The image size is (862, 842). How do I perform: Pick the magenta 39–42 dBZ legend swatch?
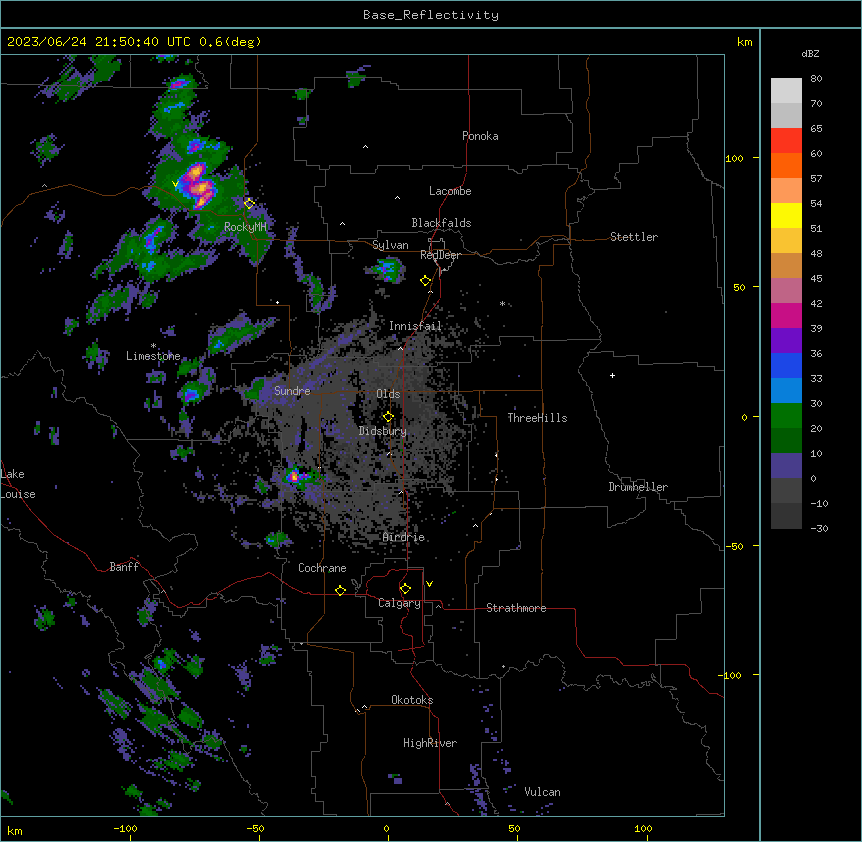pyautogui.click(x=786, y=315)
